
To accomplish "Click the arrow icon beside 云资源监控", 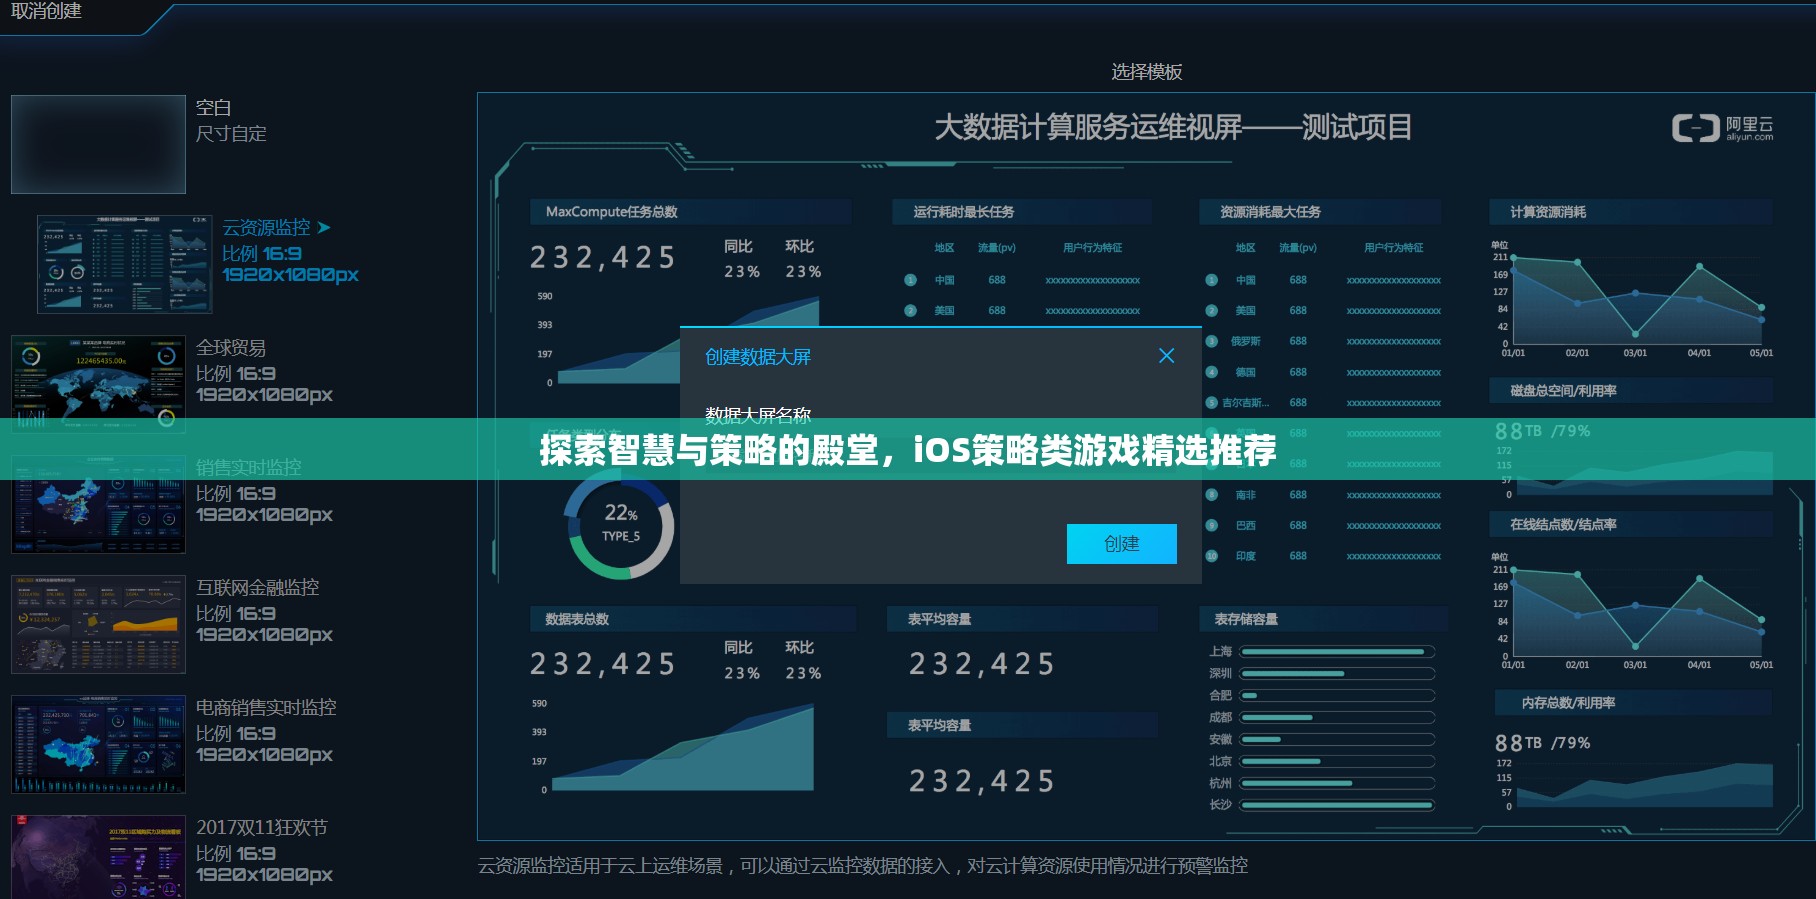I will click(x=323, y=228).
